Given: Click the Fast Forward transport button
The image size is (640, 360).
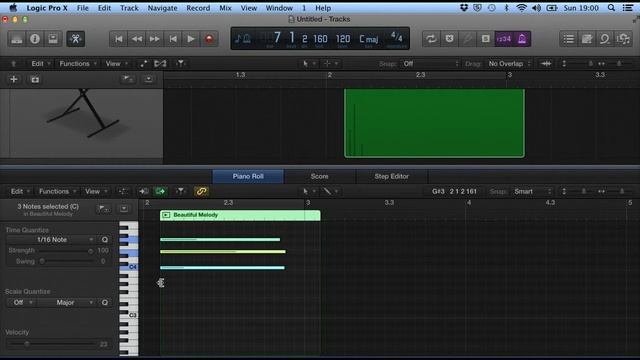Looking at the screenshot, I should 155,39.
